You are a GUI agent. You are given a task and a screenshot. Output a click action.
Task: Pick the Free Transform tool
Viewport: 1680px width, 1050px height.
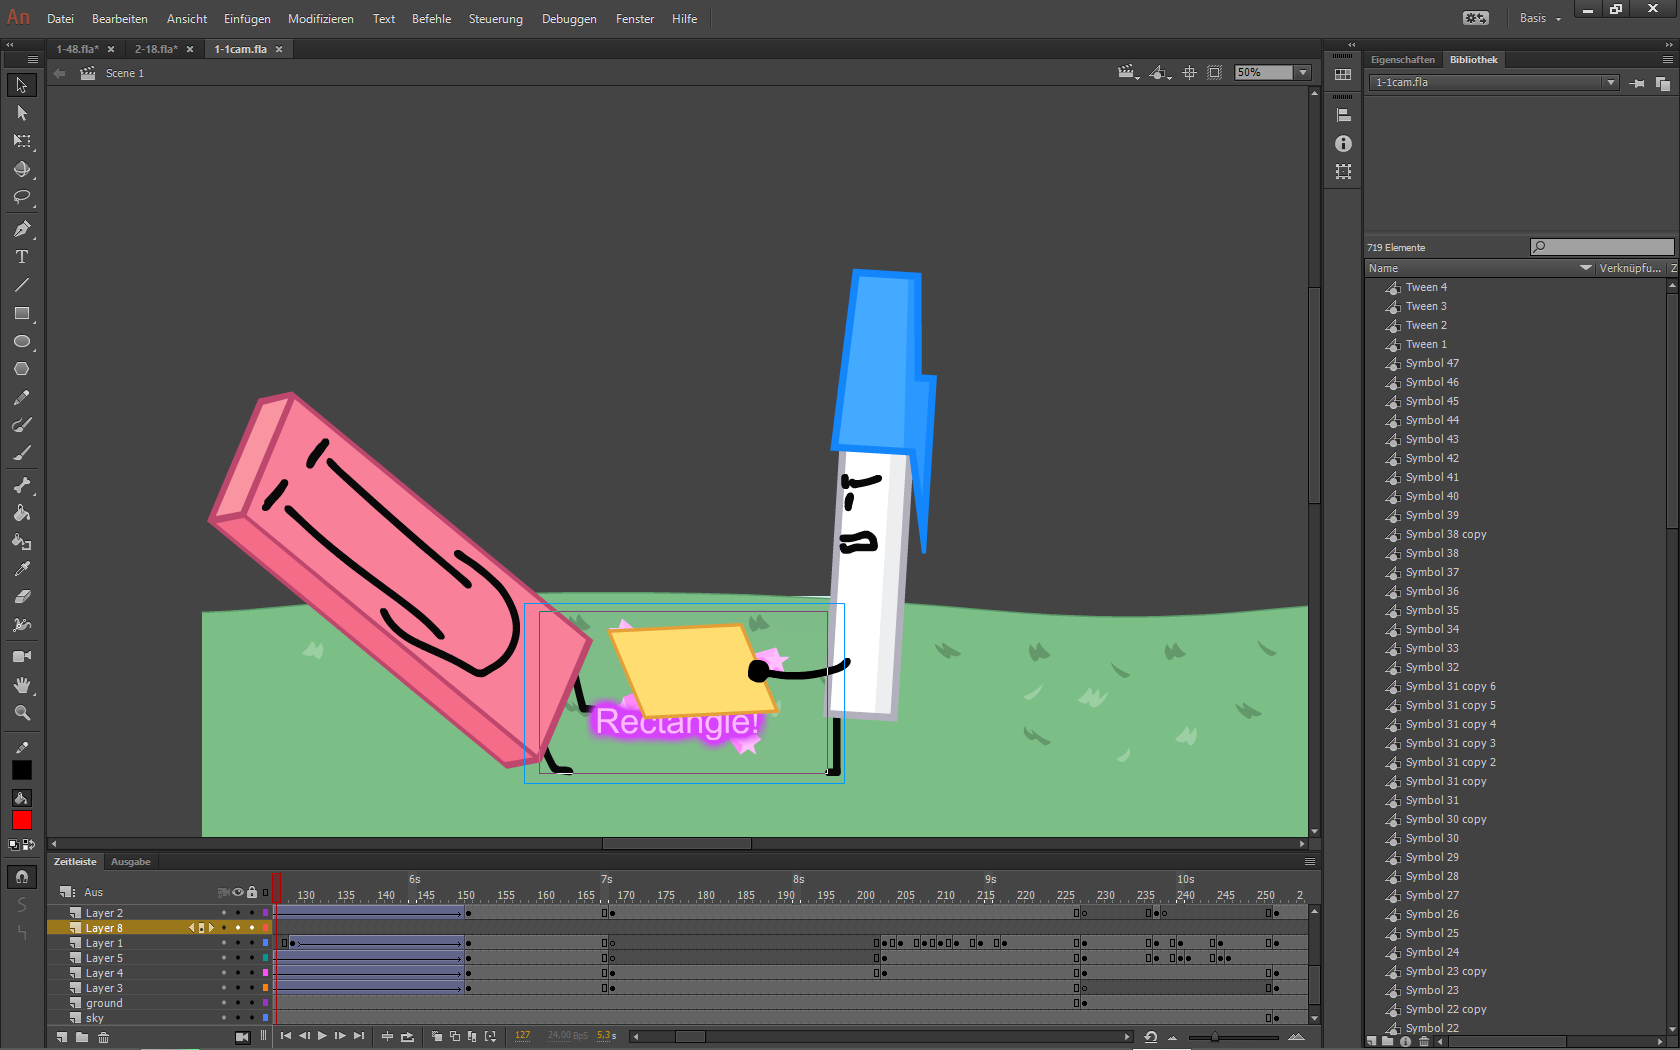22,141
